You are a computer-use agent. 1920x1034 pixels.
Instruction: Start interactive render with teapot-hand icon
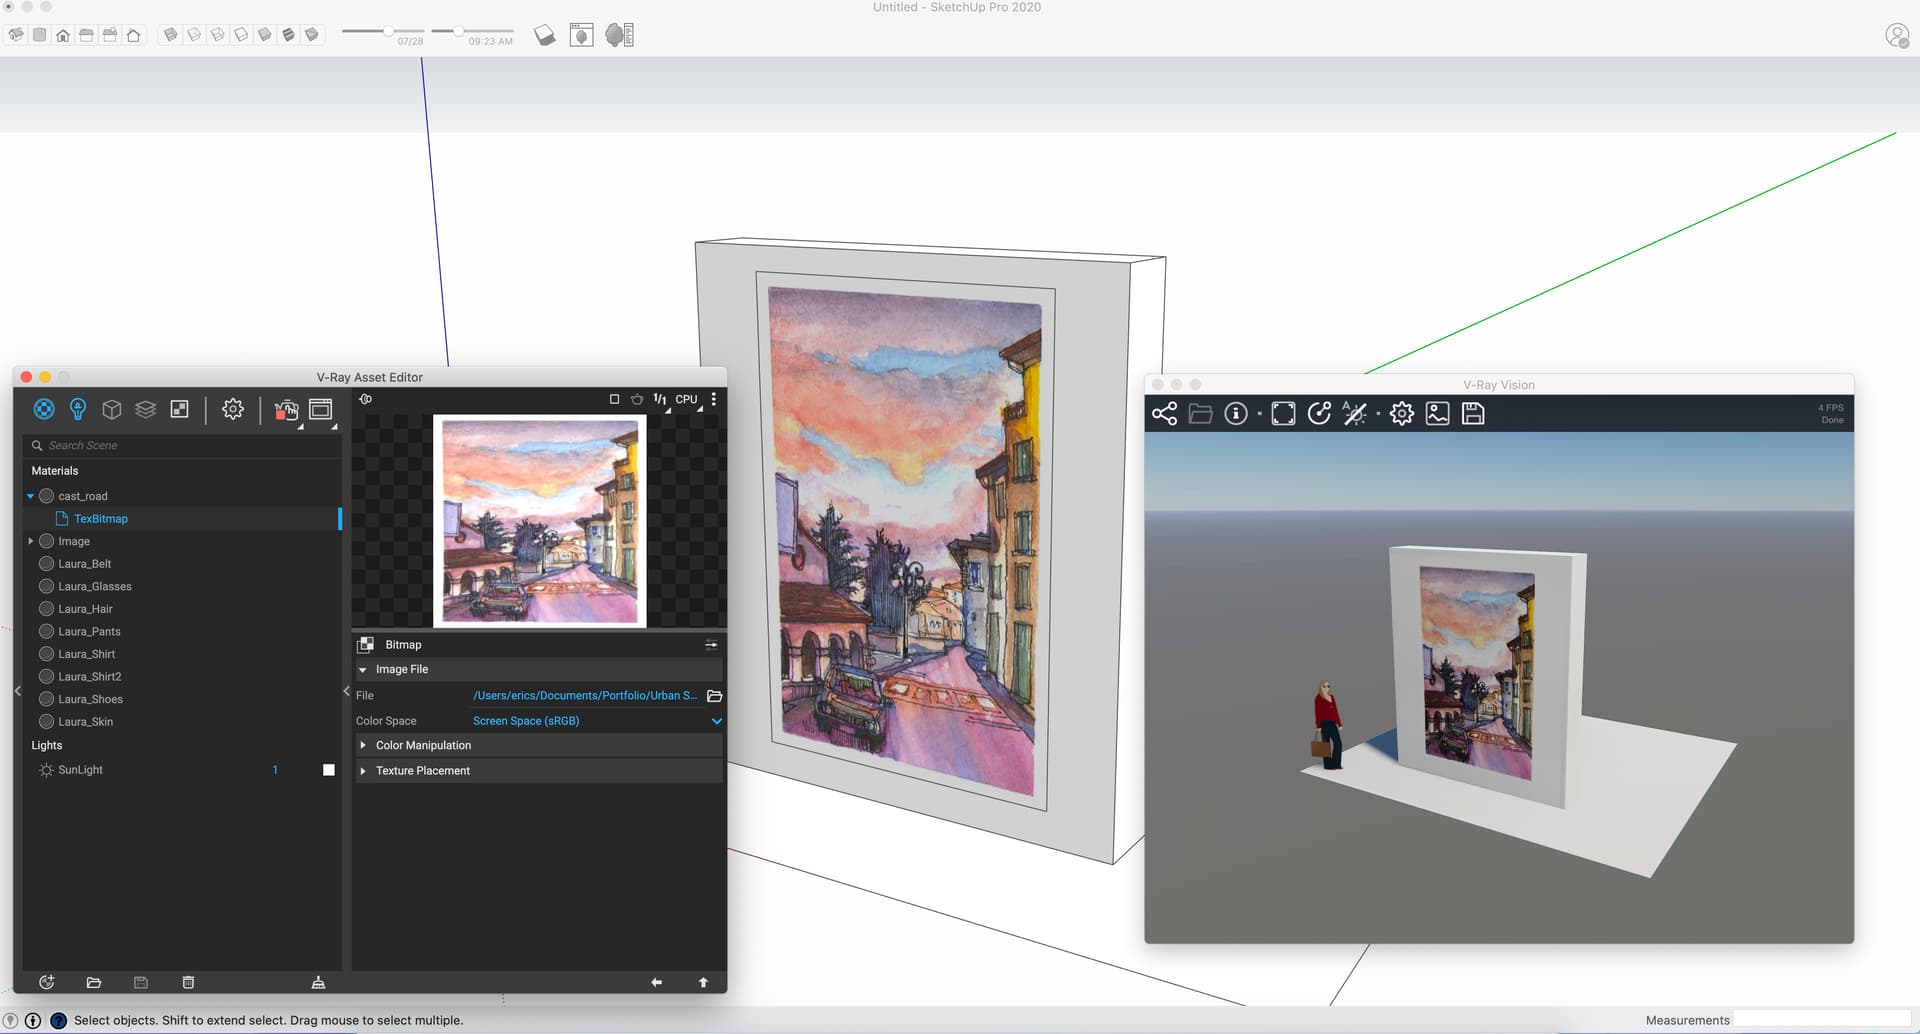pos(286,410)
